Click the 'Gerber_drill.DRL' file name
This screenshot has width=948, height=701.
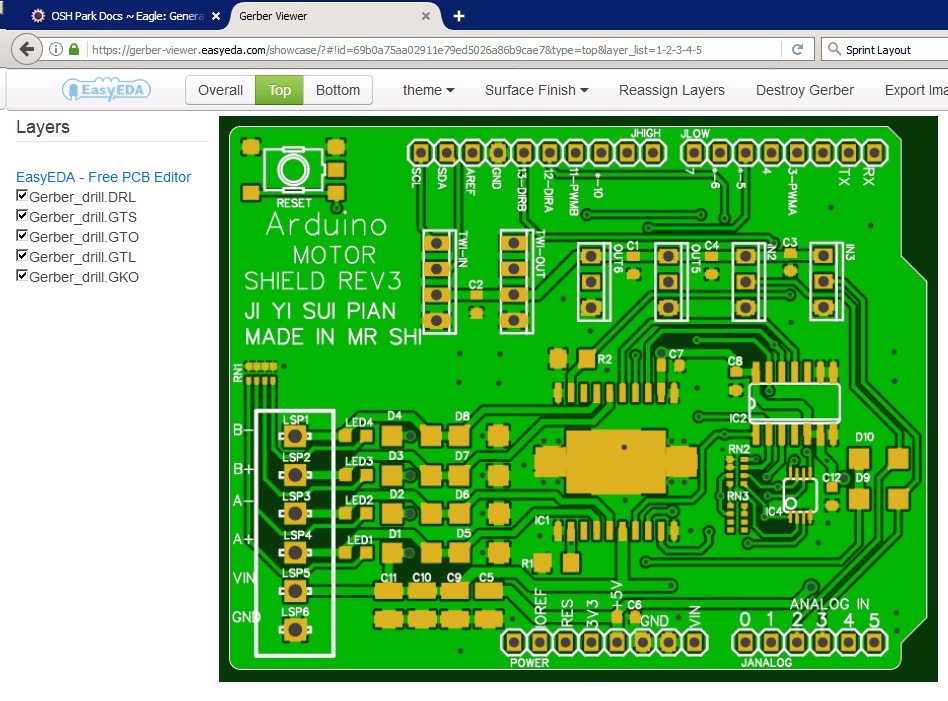point(82,197)
